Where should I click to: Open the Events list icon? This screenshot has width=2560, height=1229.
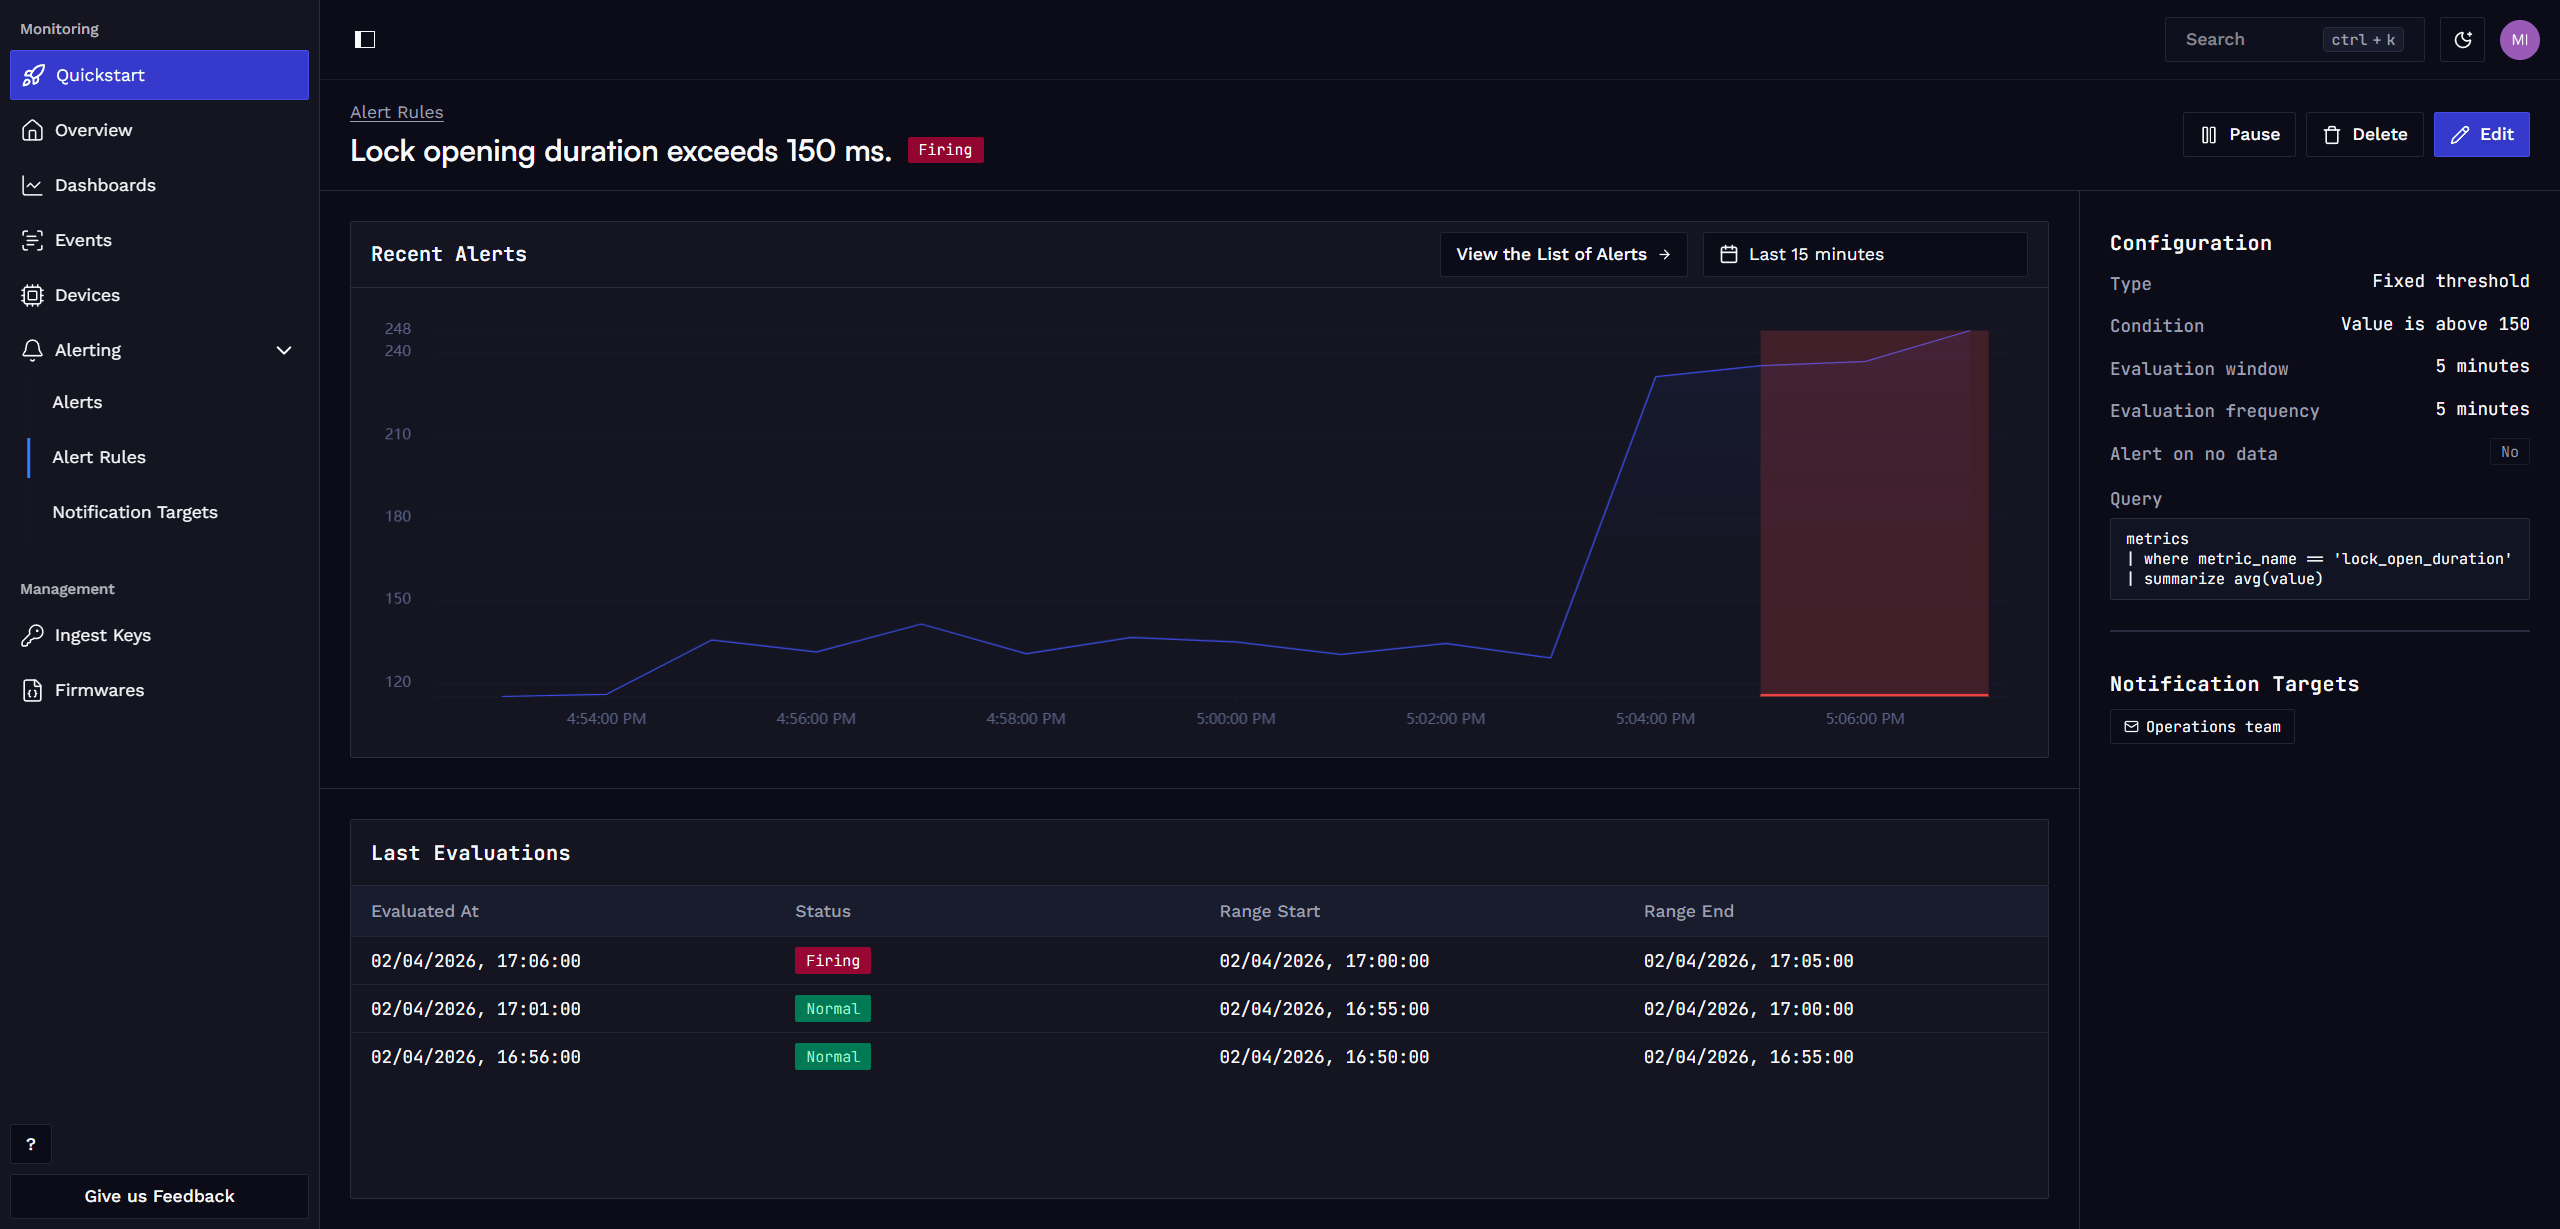click(33, 240)
